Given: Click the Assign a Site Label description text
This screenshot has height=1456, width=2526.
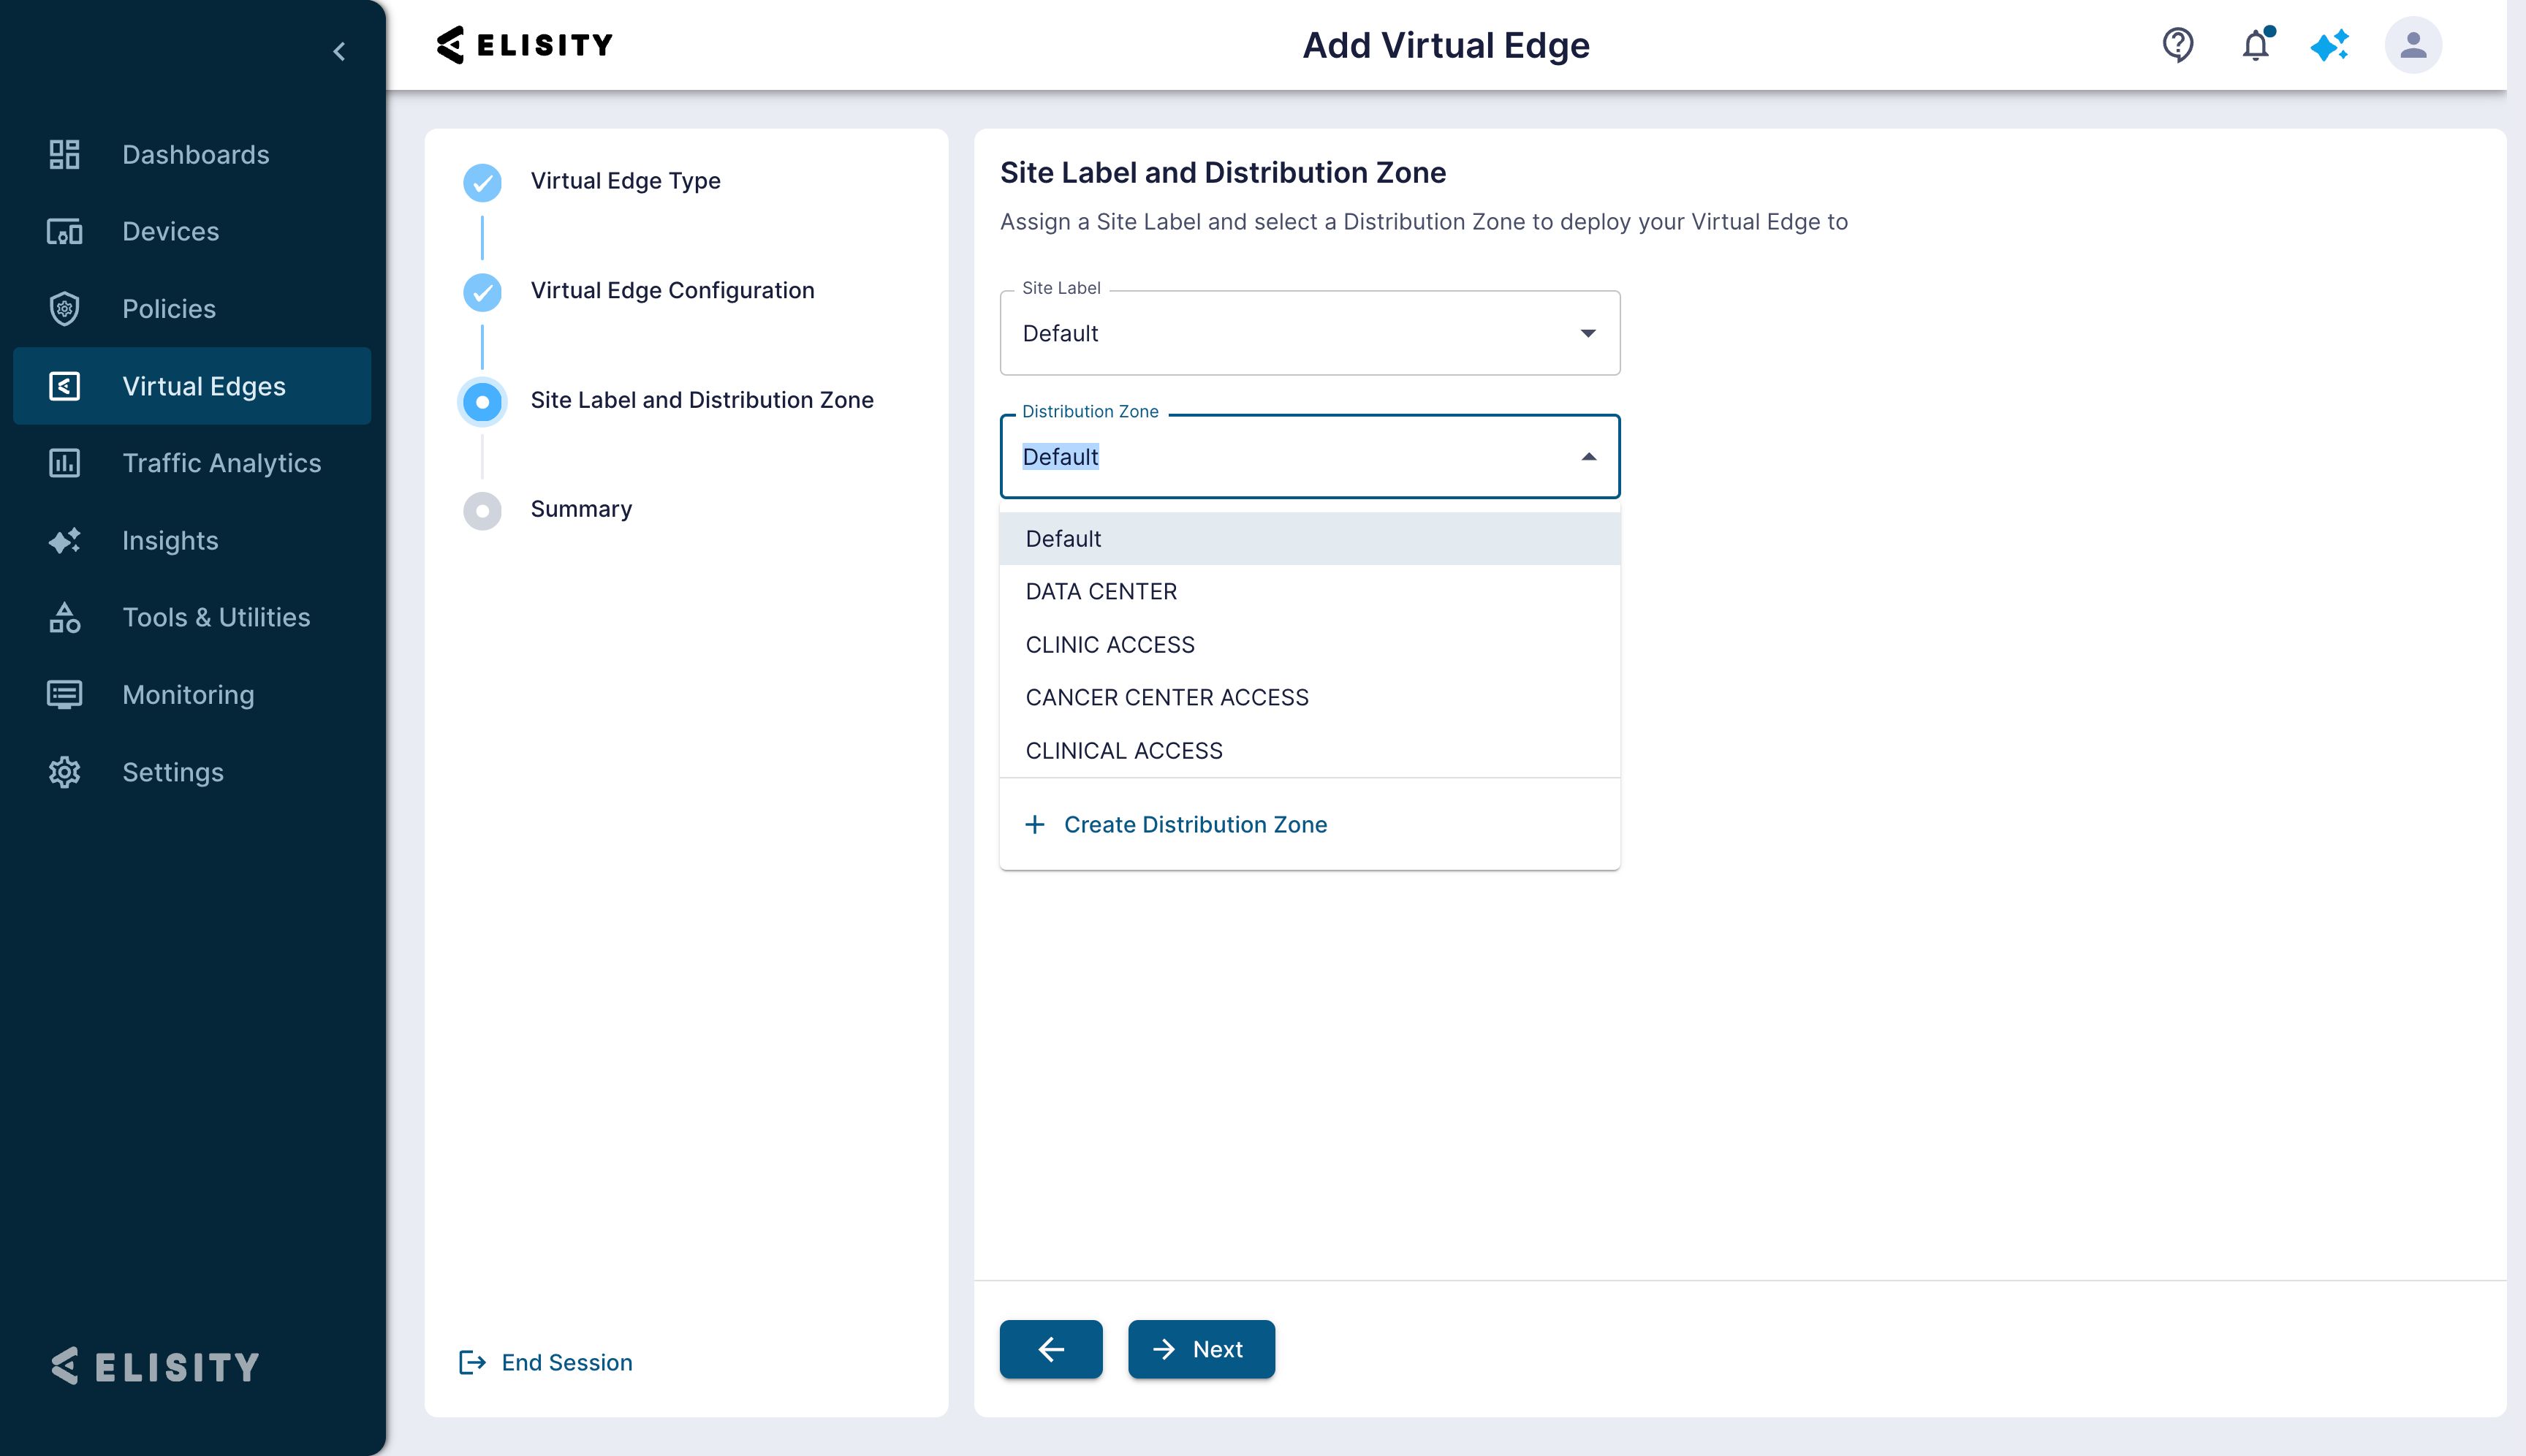Looking at the screenshot, I should 1424,222.
